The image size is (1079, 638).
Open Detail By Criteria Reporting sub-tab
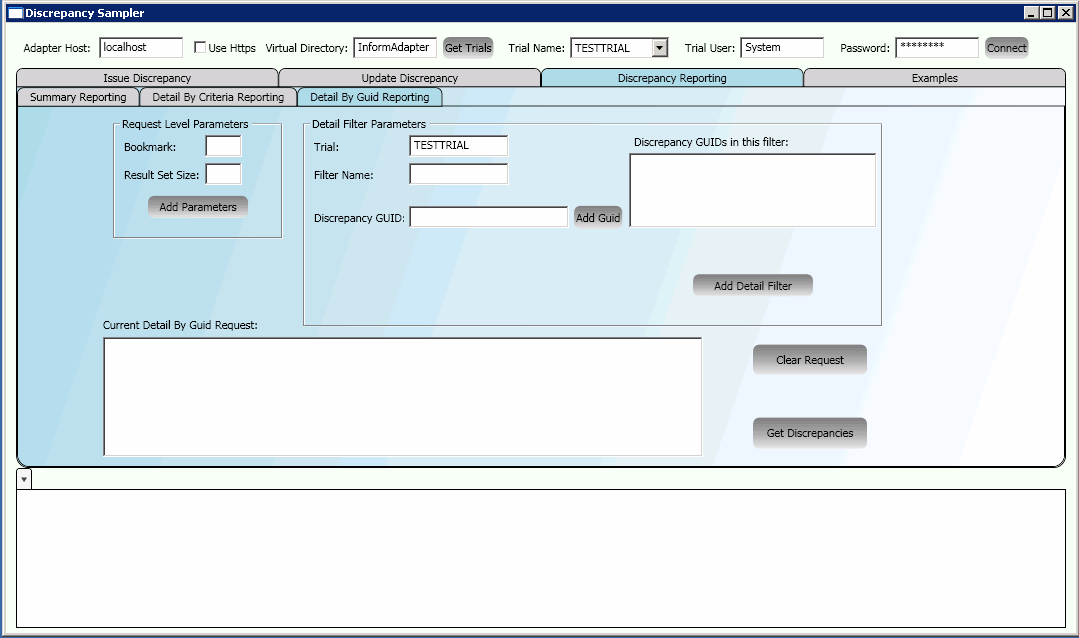[x=218, y=97]
